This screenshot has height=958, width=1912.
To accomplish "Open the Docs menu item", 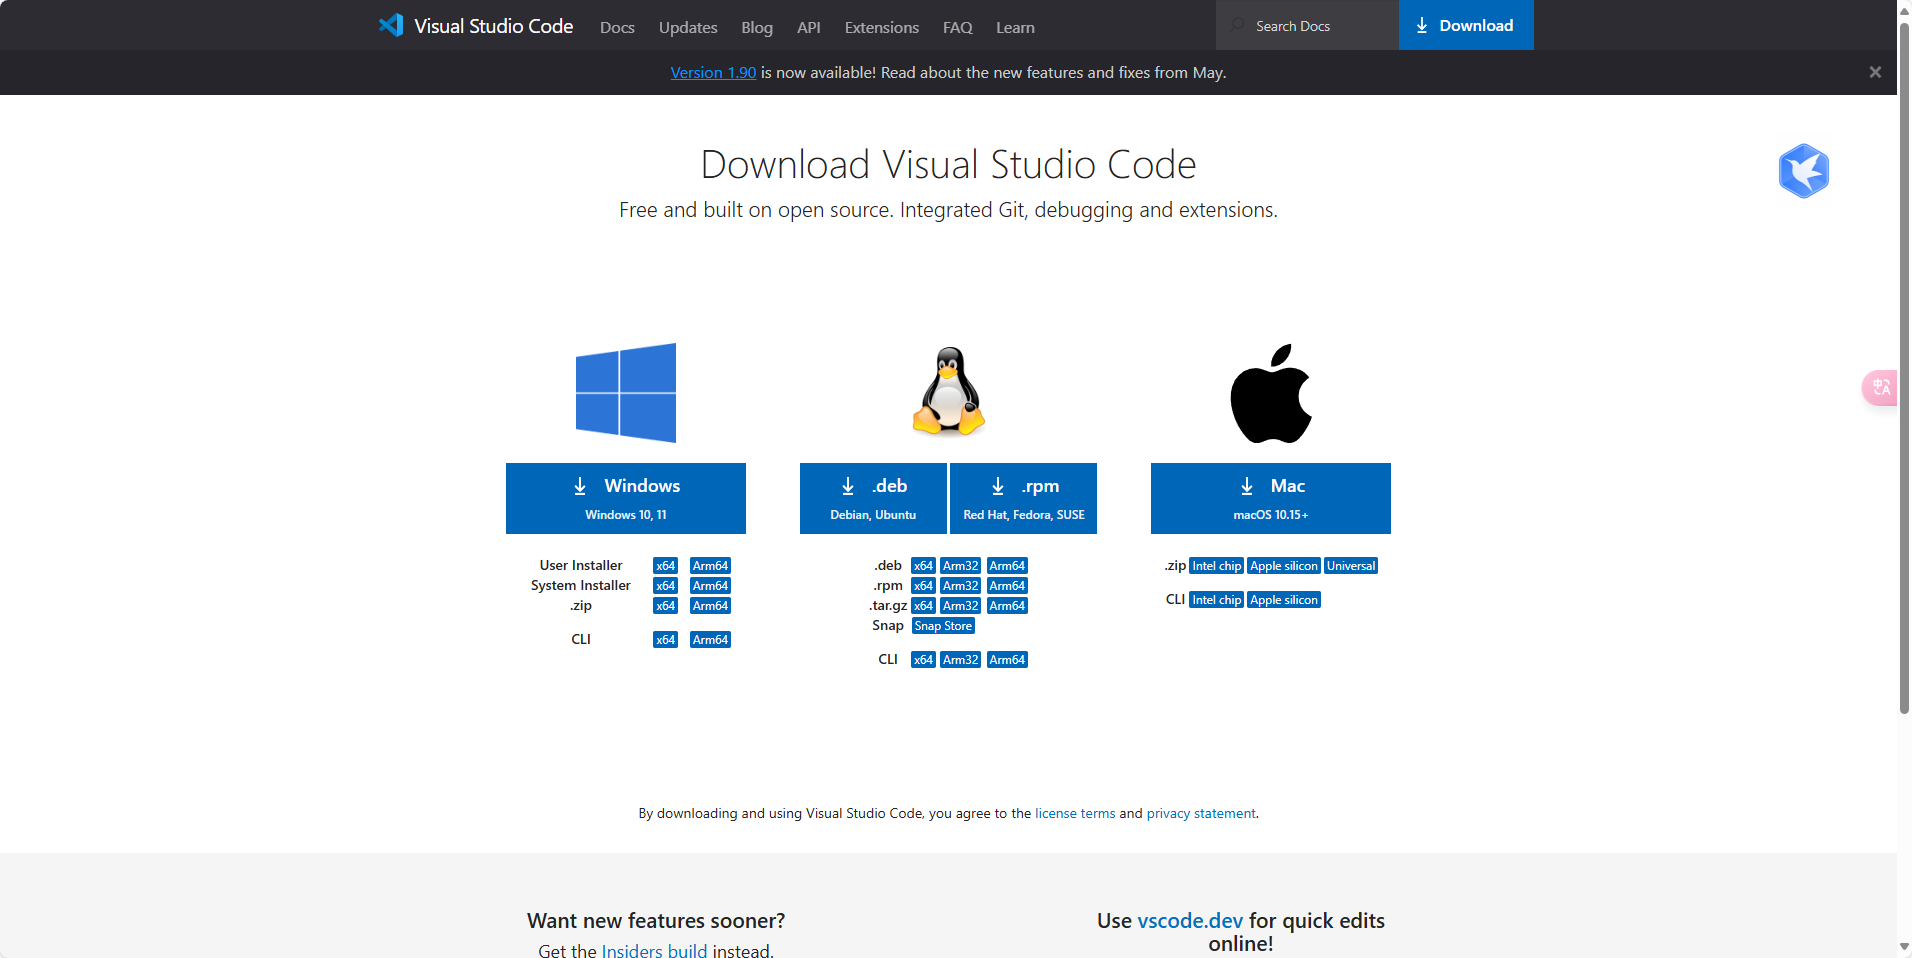I will [617, 27].
